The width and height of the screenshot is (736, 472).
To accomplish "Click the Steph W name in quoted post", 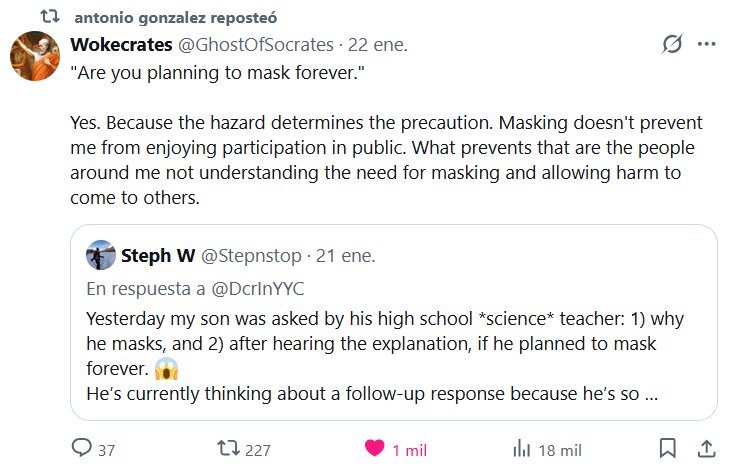I will pyautogui.click(x=159, y=255).
